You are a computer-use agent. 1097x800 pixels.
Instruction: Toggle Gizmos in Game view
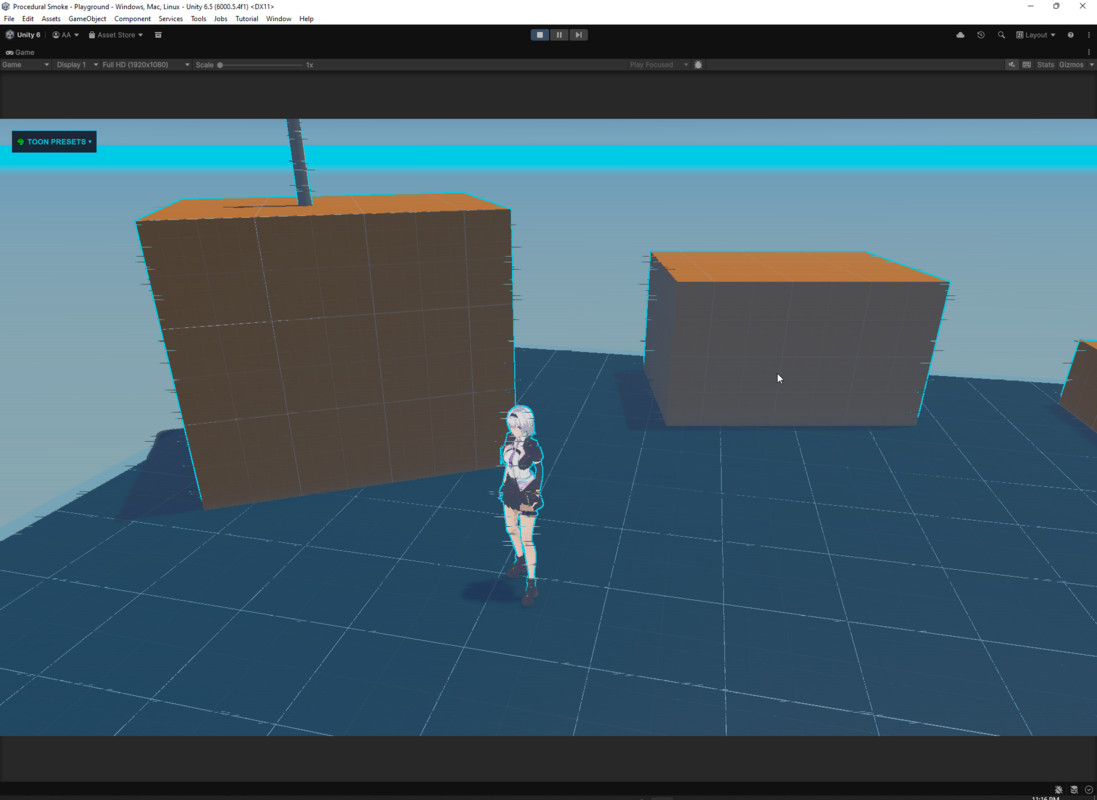point(1071,65)
